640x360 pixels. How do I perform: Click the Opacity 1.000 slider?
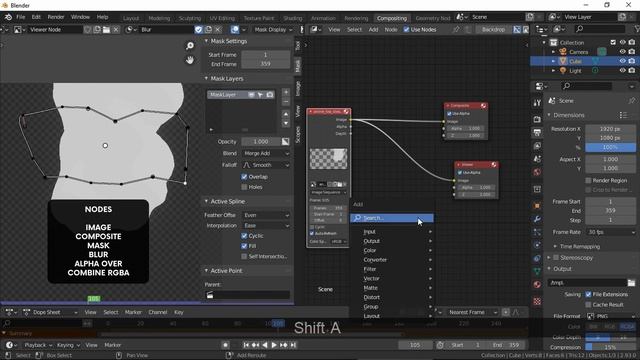click(261, 142)
